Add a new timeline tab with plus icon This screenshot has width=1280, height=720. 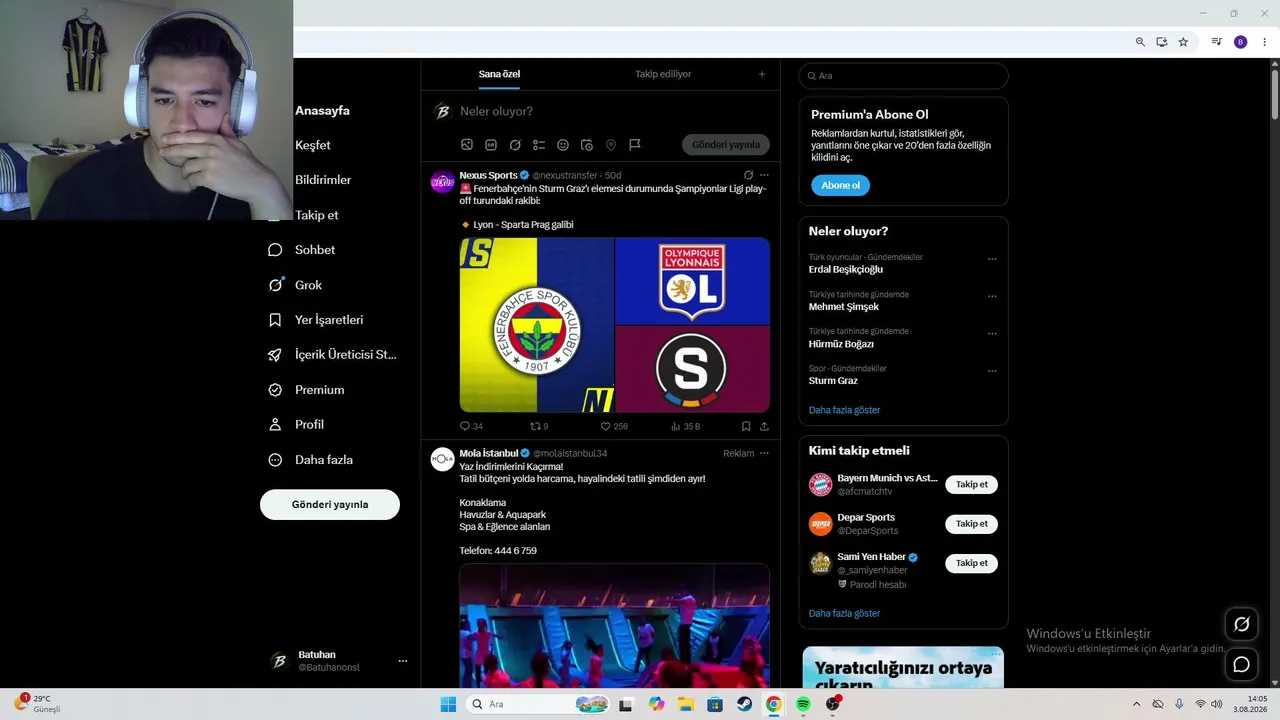point(762,74)
